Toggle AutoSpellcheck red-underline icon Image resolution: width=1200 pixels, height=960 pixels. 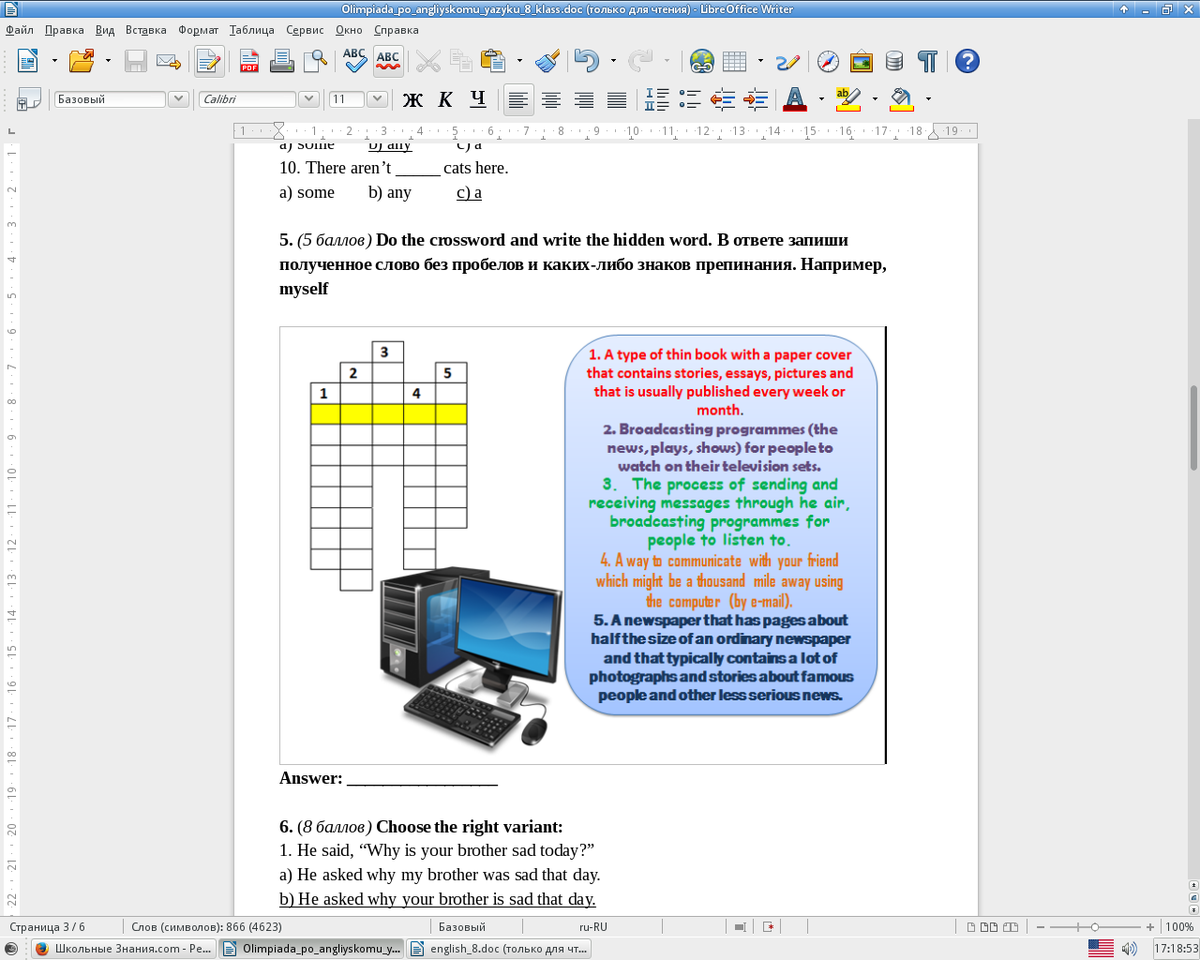point(388,60)
